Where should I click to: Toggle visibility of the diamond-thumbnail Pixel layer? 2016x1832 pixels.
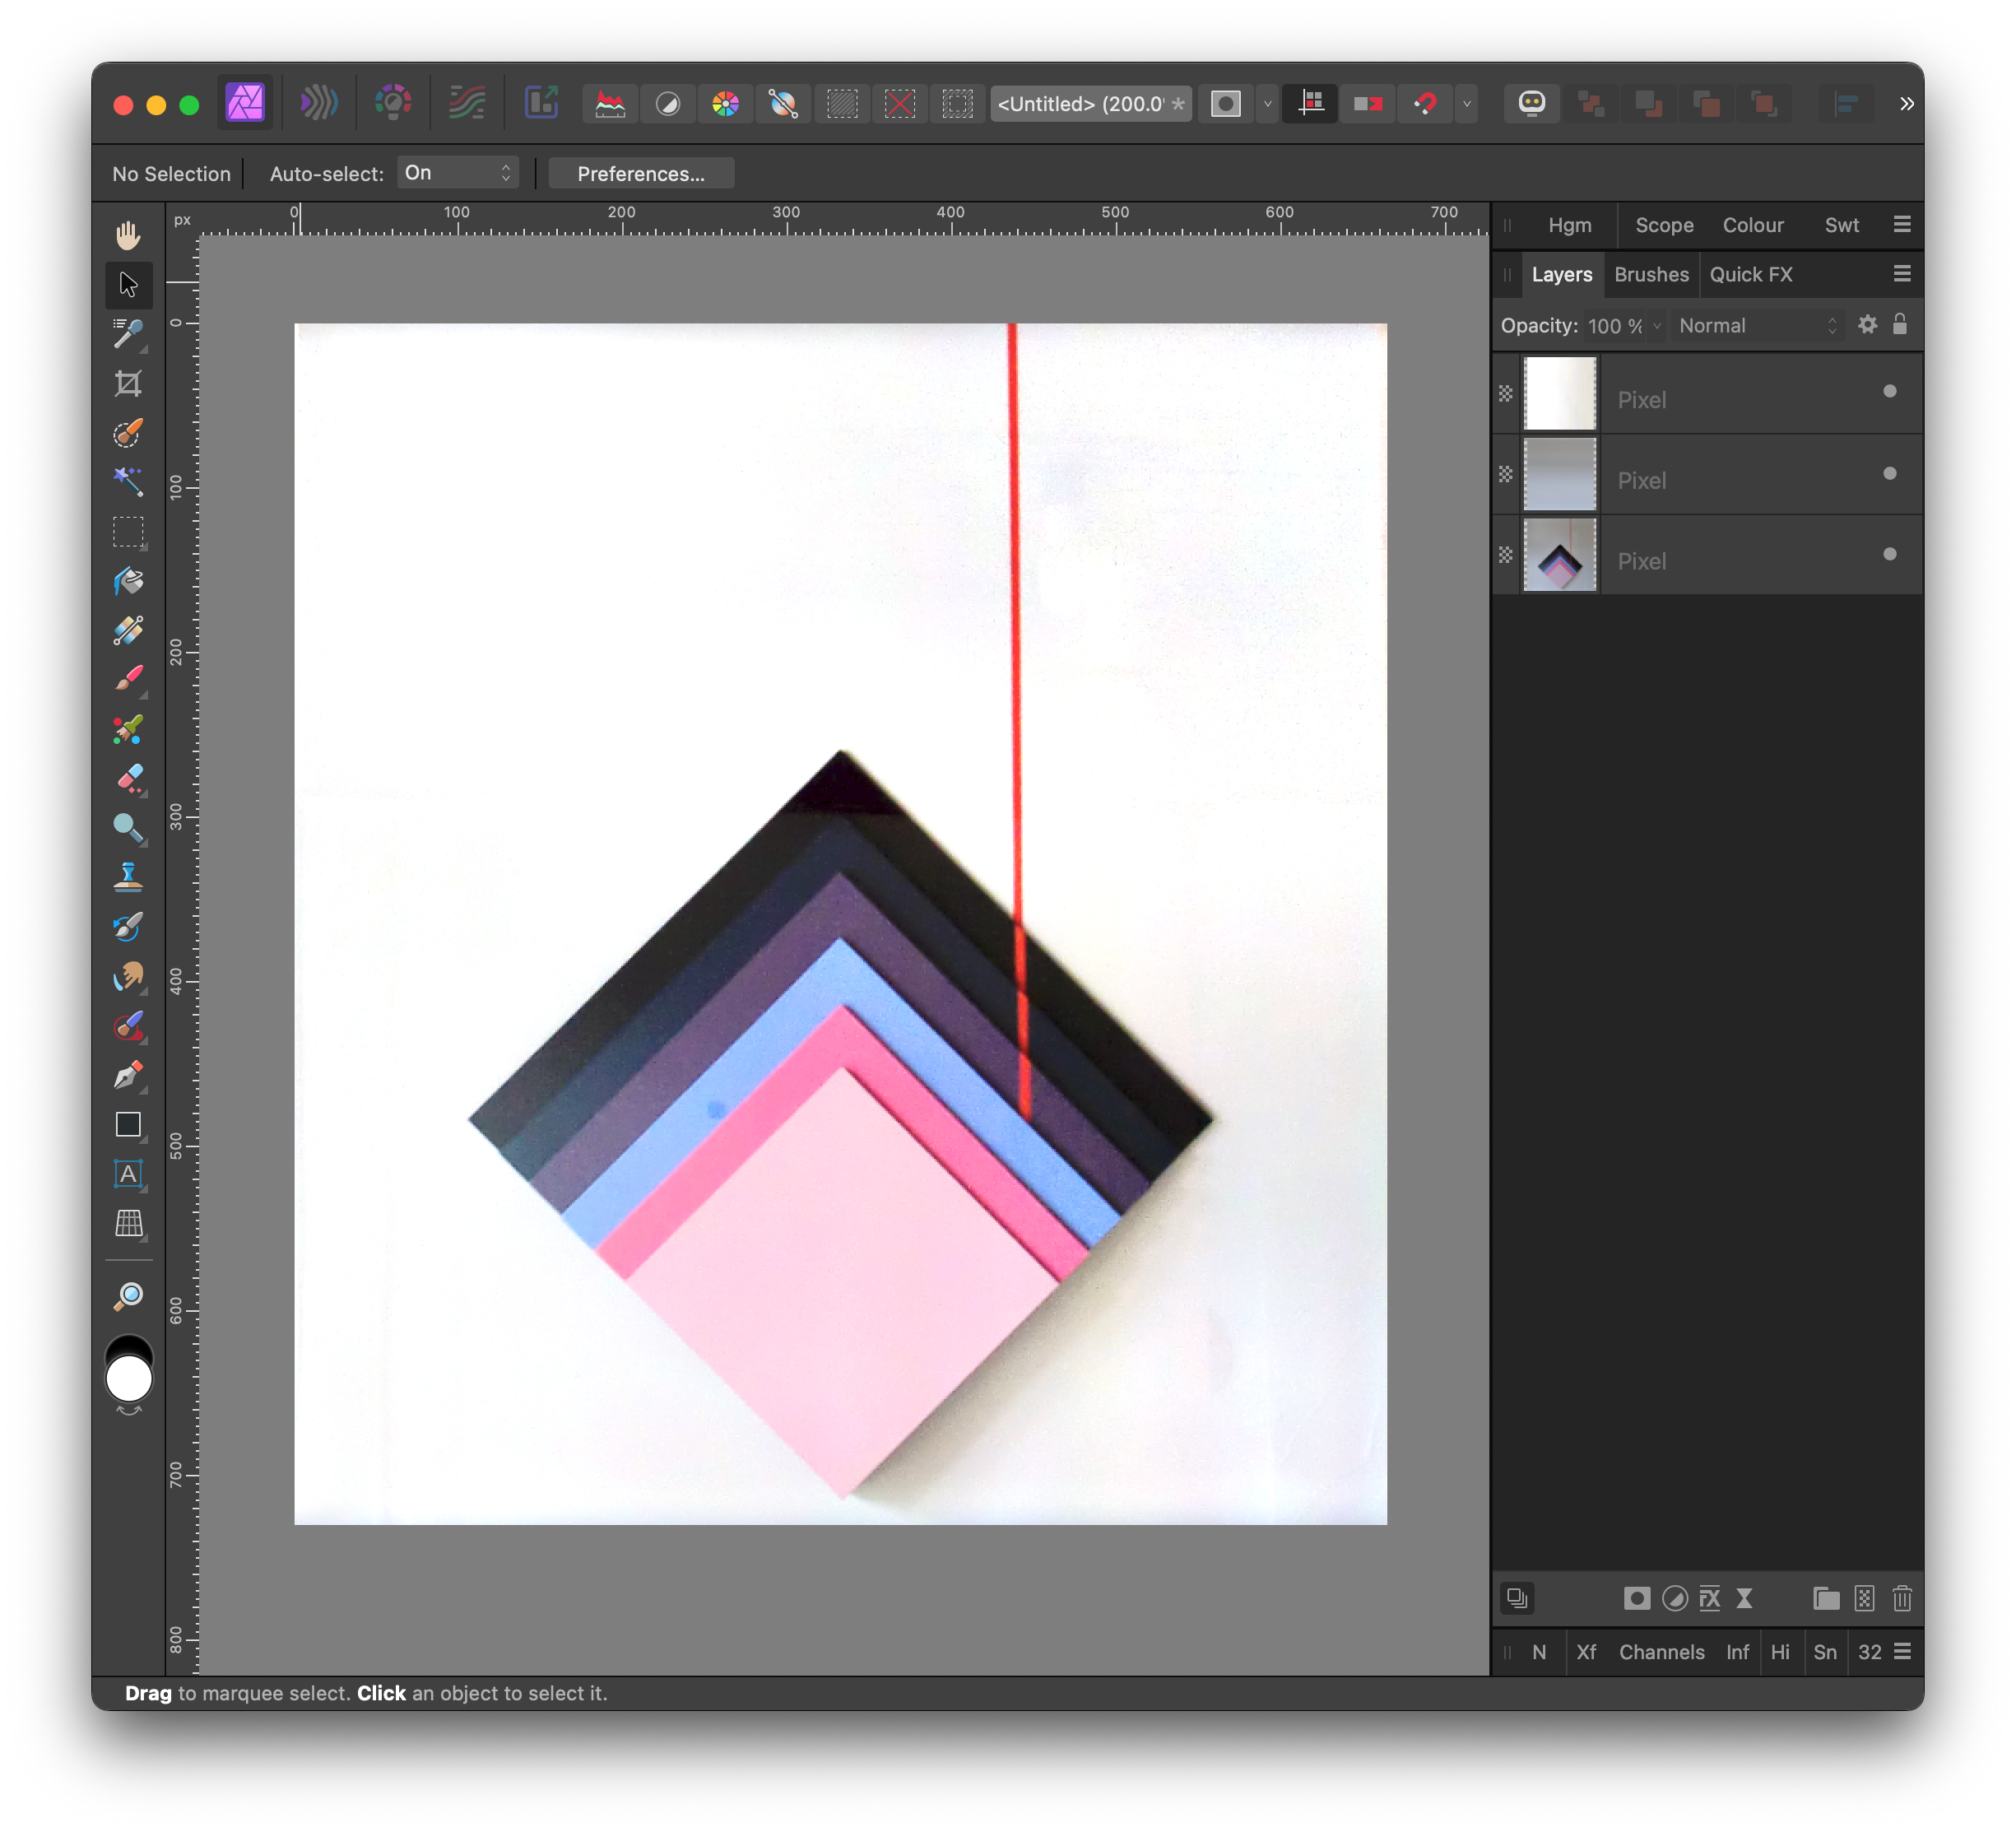tap(1889, 554)
